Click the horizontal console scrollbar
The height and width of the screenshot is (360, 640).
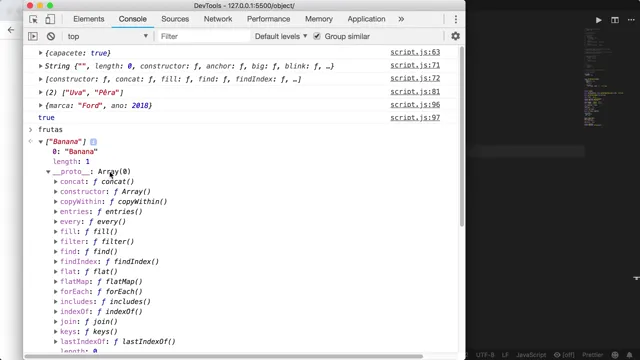click(224, 356)
